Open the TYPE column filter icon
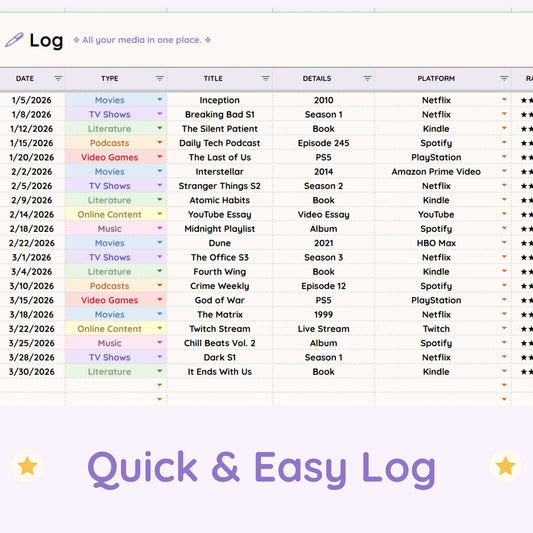 (x=159, y=79)
